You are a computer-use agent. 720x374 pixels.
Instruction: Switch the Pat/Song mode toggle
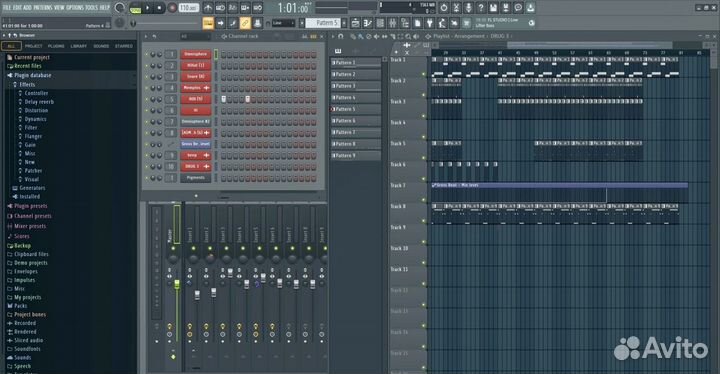tap(135, 8)
